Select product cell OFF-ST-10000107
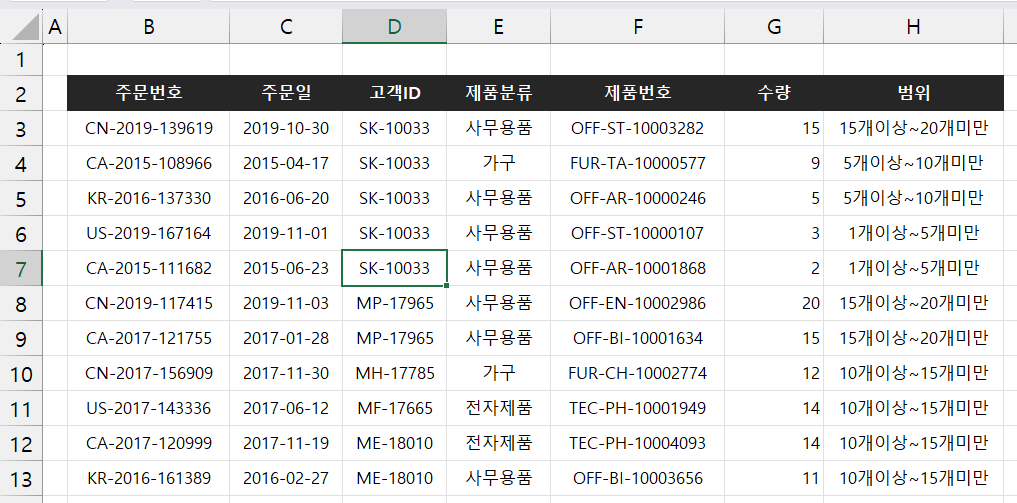 click(x=638, y=233)
